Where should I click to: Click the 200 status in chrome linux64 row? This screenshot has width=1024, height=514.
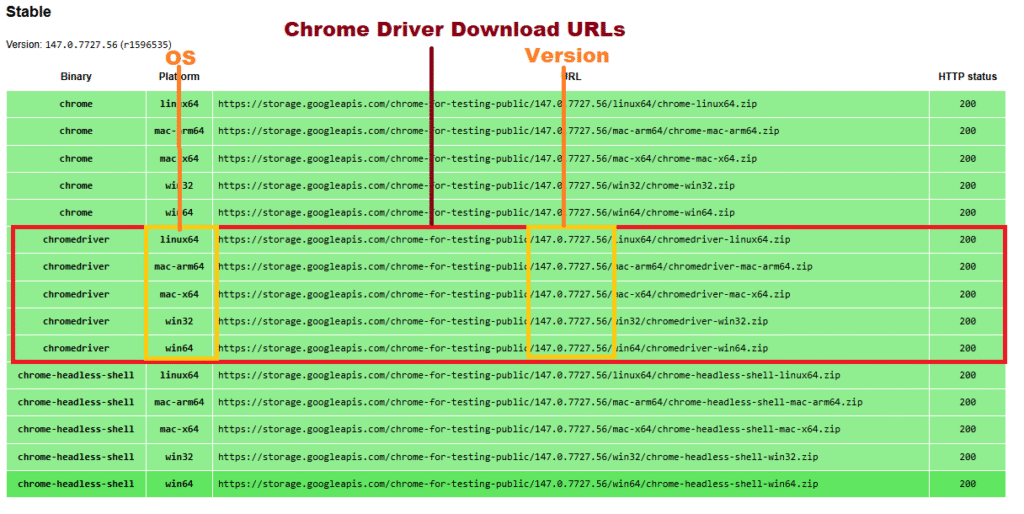(x=967, y=104)
